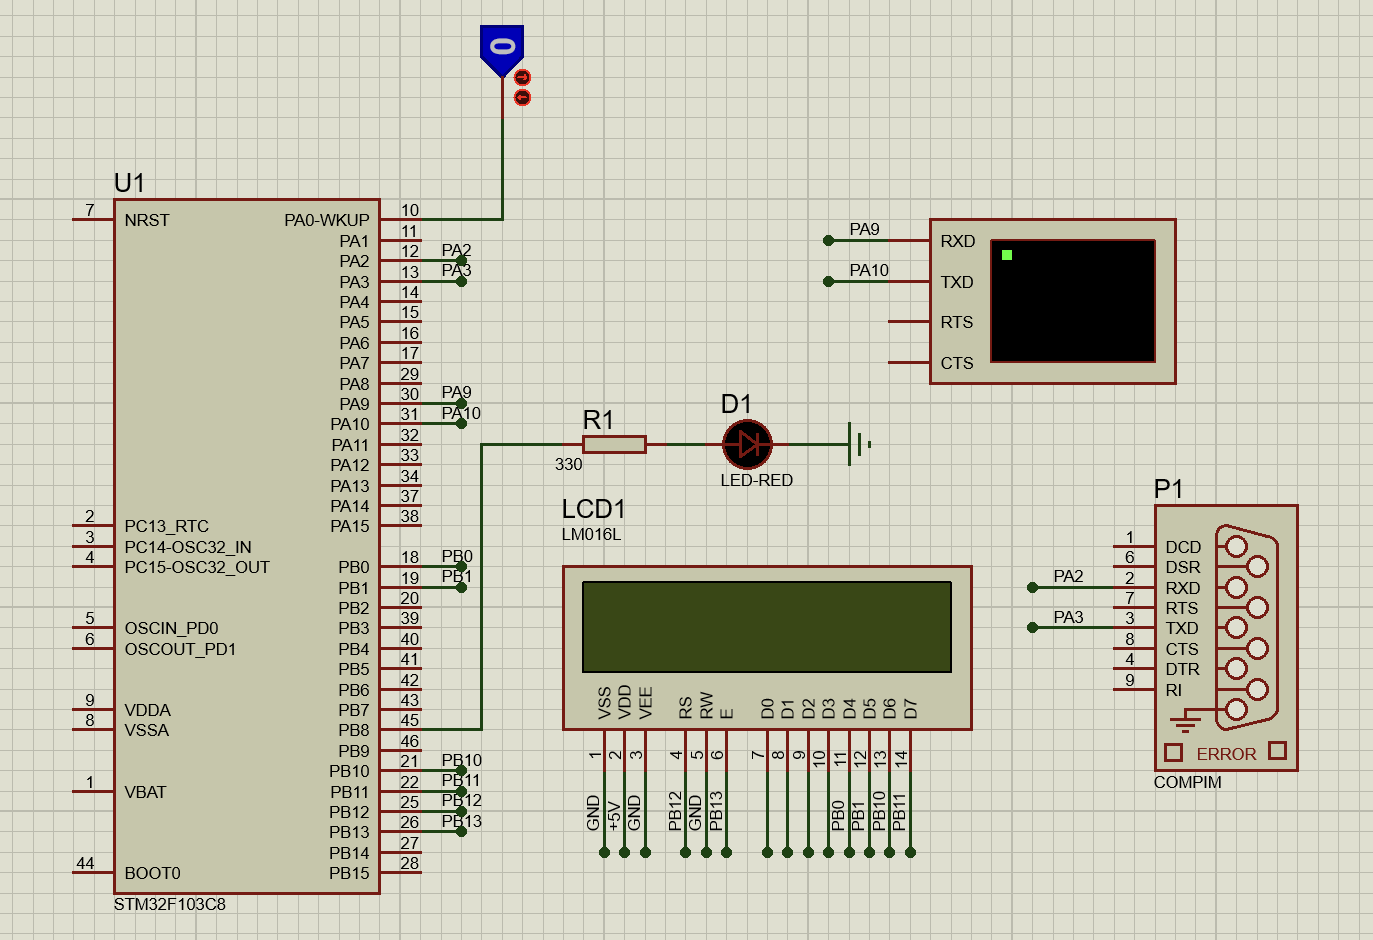Viewport: 1373px width, 940px height.
Task: Toggle the blue logic state input showing 0
Action: click(502, 49)
